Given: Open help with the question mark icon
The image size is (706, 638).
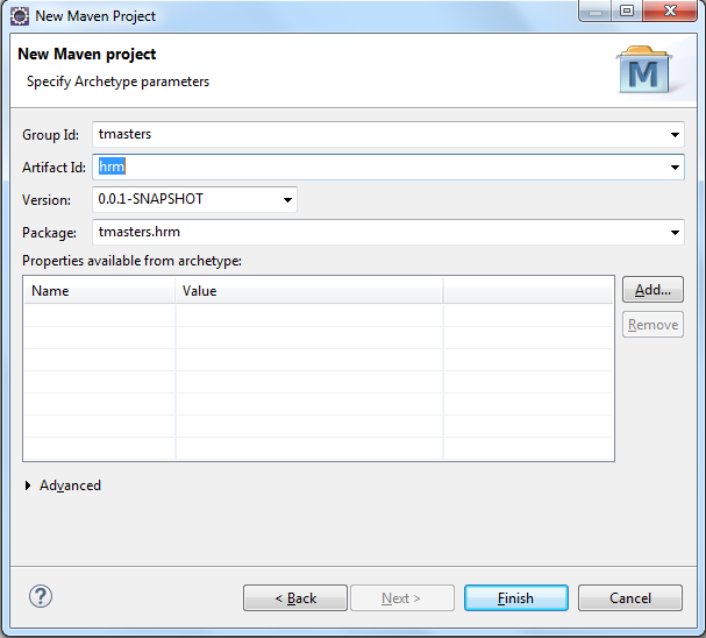Looking at the screenshot, I should [40, 597].
